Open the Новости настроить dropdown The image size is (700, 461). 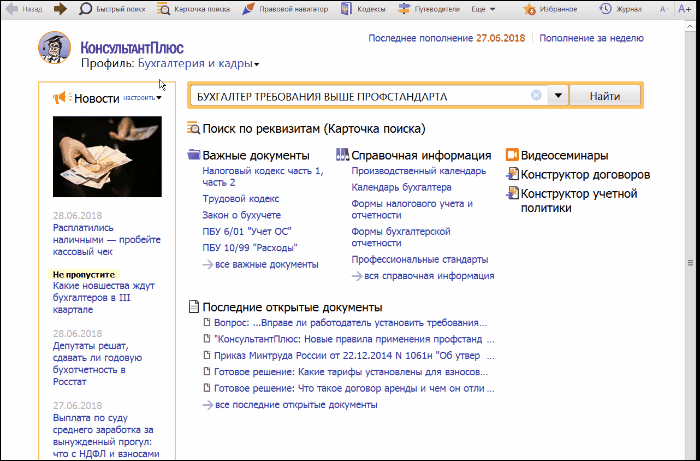click(142, 97)
